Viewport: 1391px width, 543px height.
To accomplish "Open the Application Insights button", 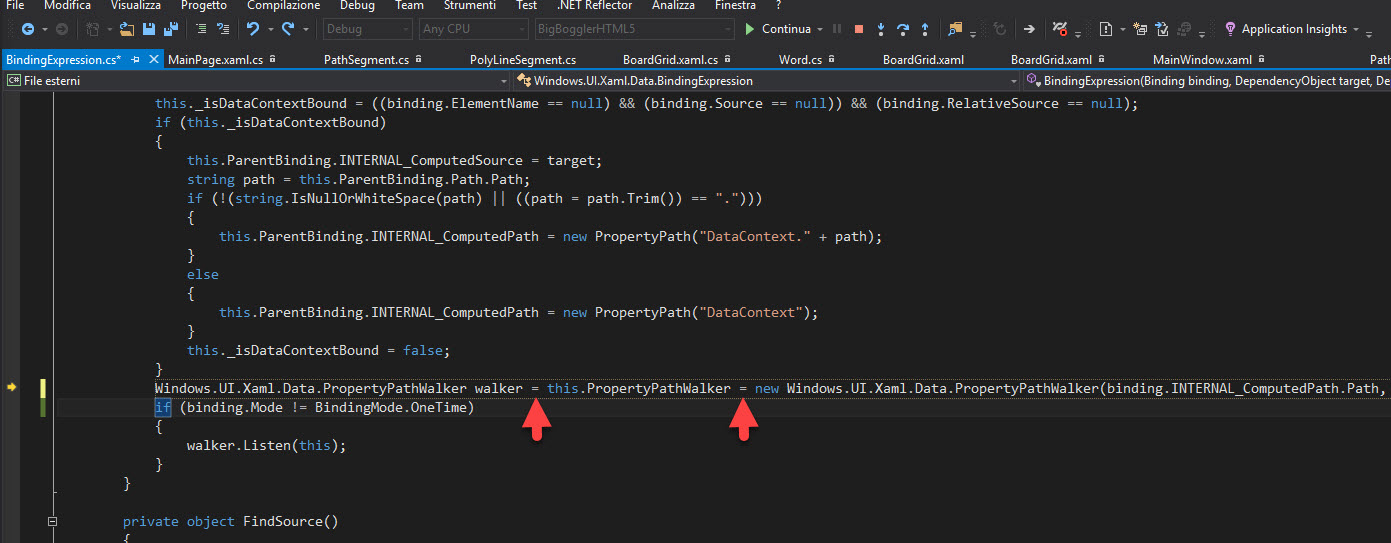I will [1293, 29].
